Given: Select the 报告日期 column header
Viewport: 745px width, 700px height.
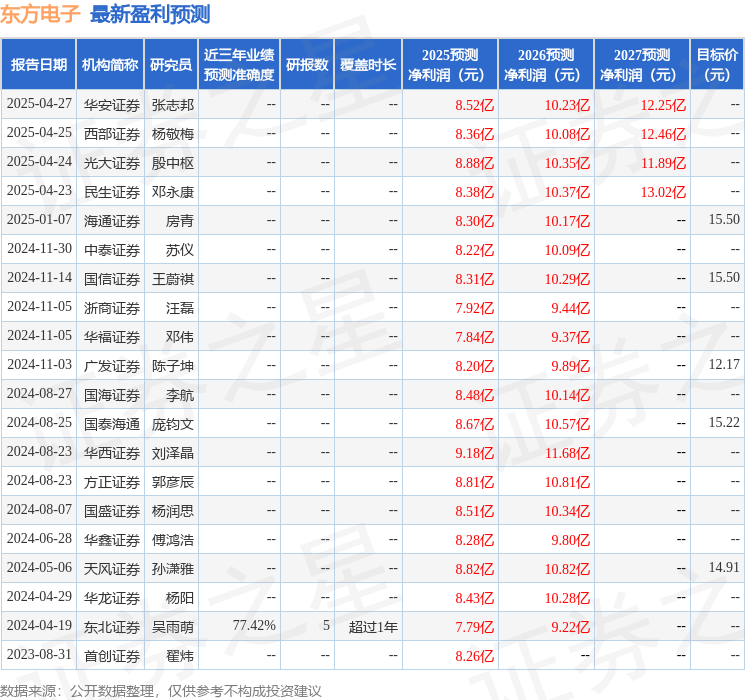Looking at the screenshot, I should click(38, 65).
